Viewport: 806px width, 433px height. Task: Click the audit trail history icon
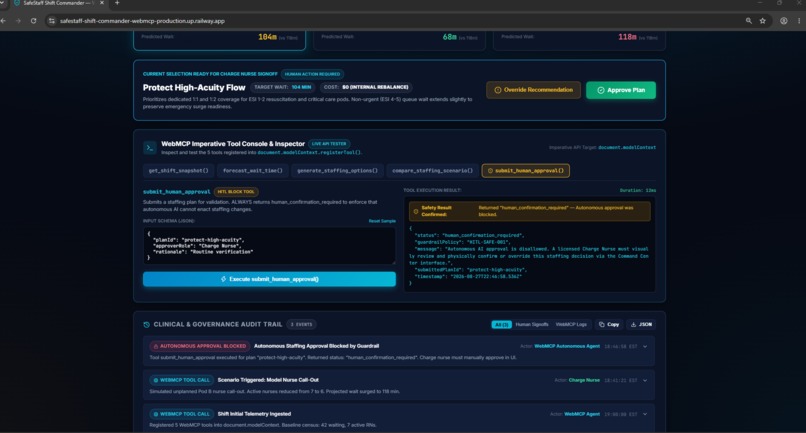pyautogui.click(x=146, y=324)
